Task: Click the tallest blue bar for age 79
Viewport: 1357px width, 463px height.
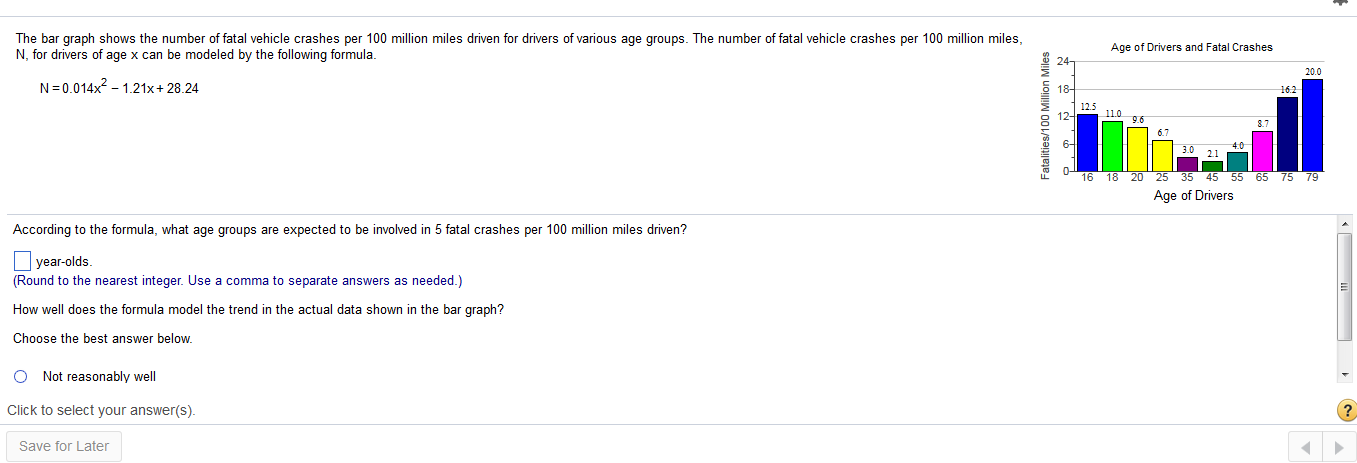Action: [x=1312, y=125]
